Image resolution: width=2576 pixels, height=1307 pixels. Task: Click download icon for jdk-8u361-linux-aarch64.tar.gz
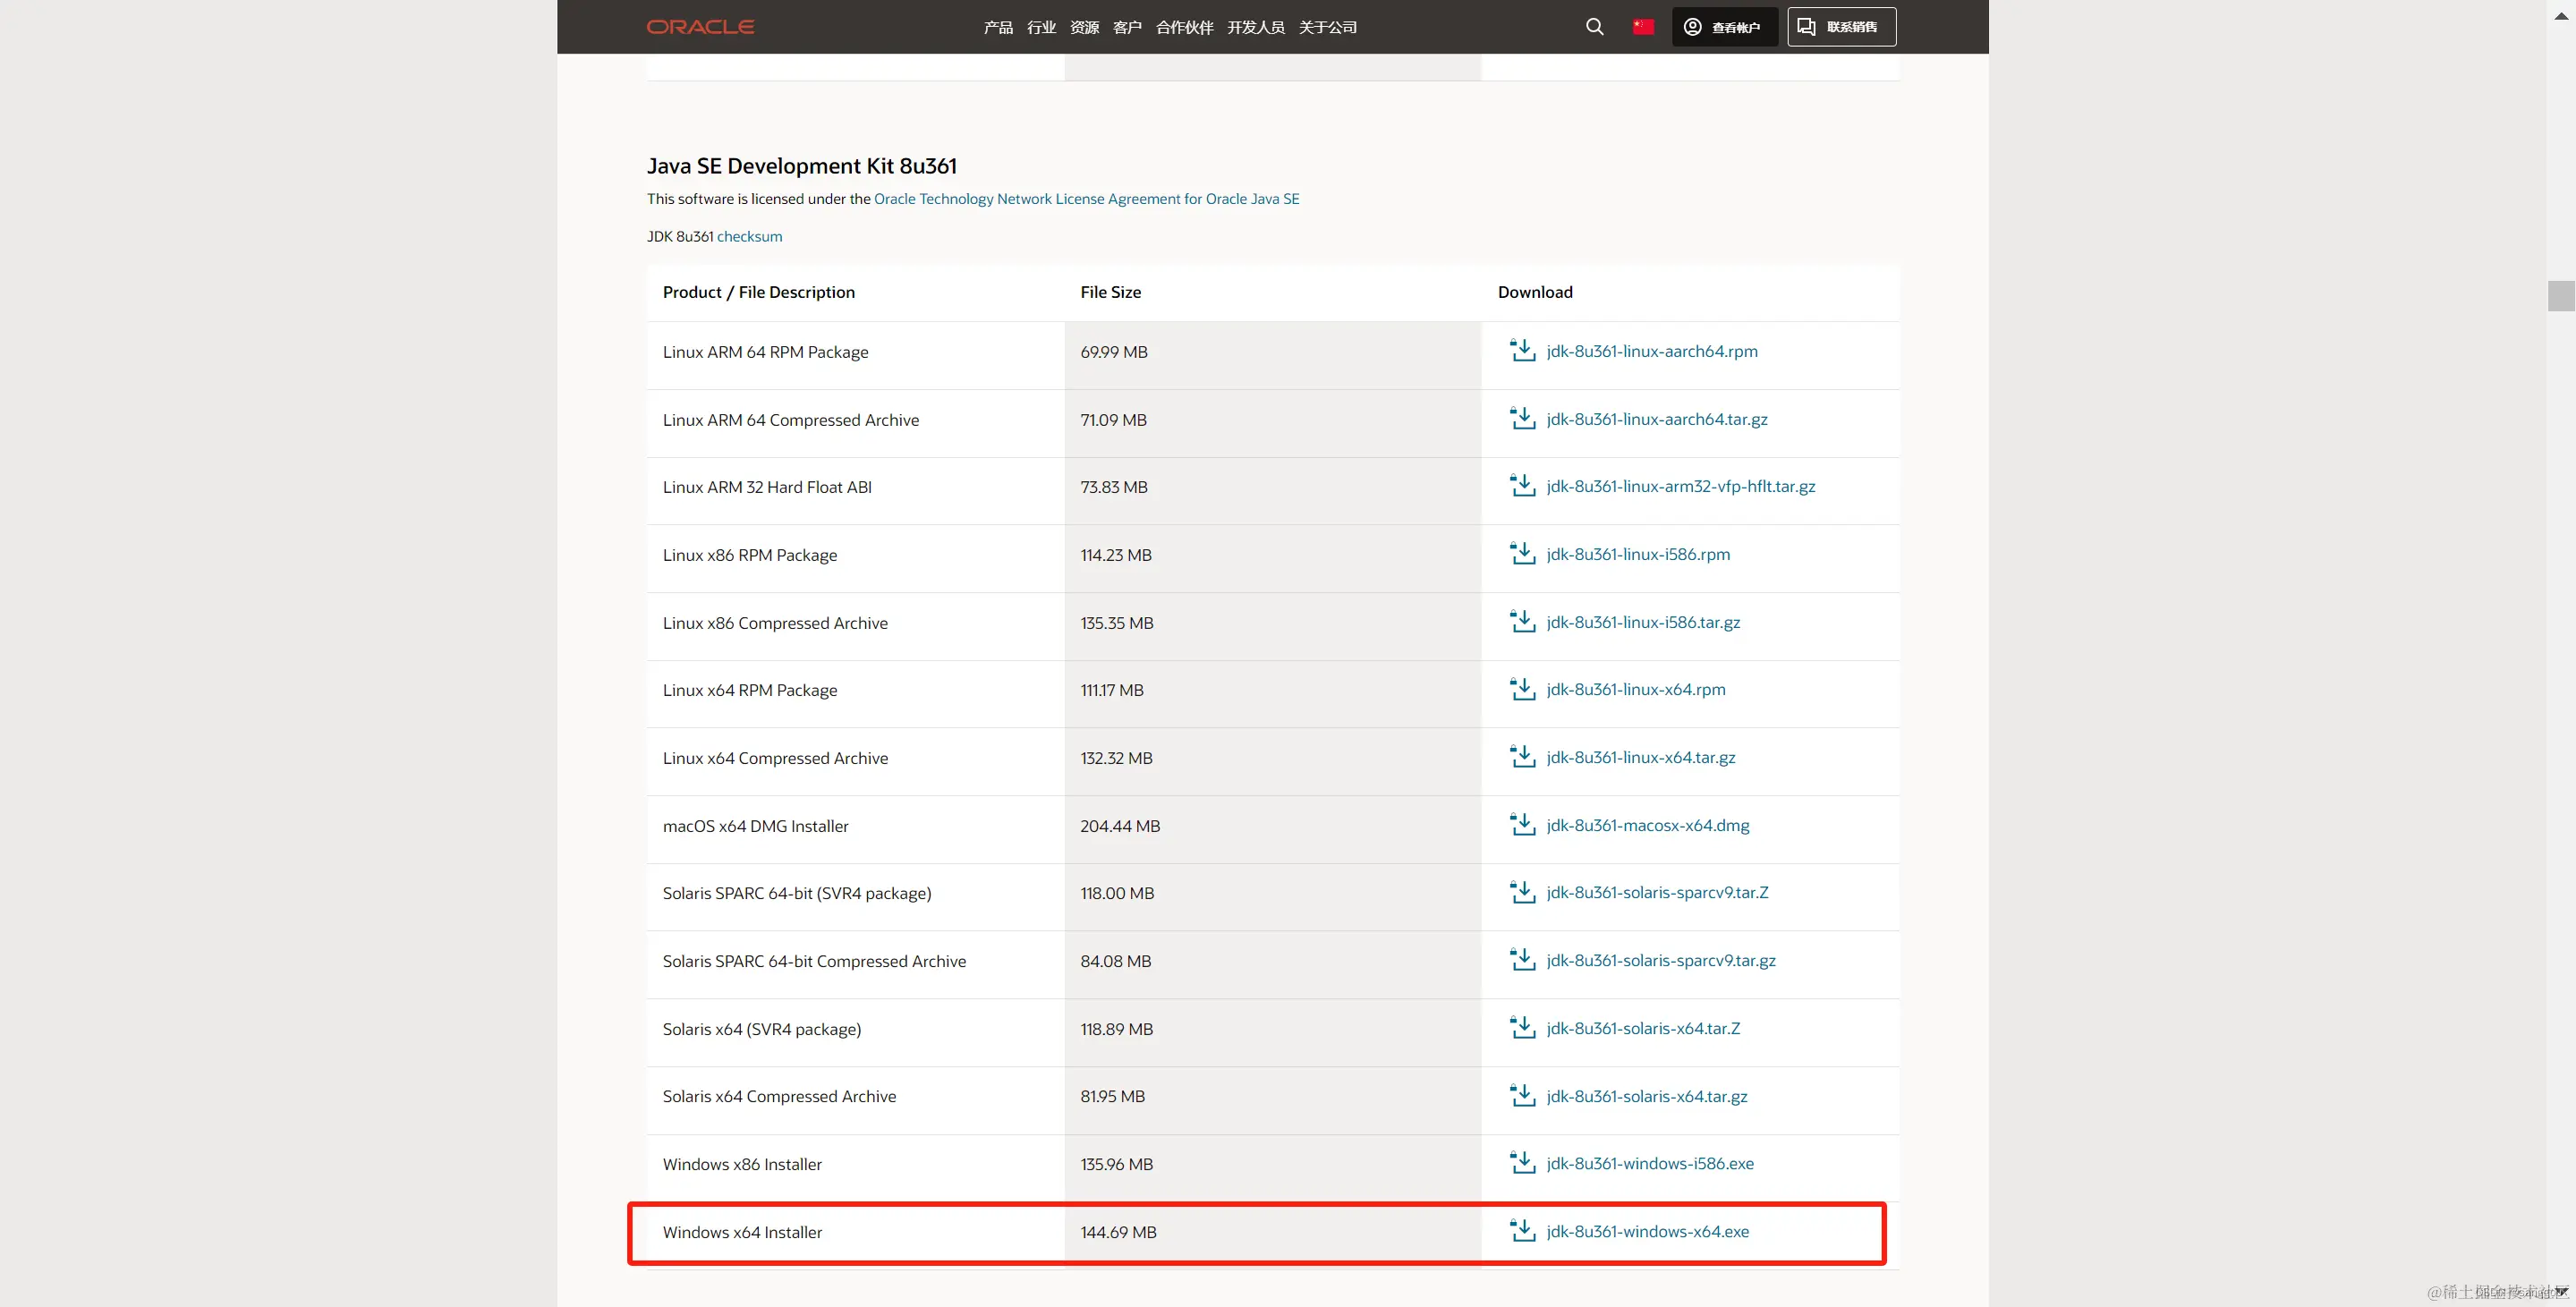click(x=1522, y=418)
